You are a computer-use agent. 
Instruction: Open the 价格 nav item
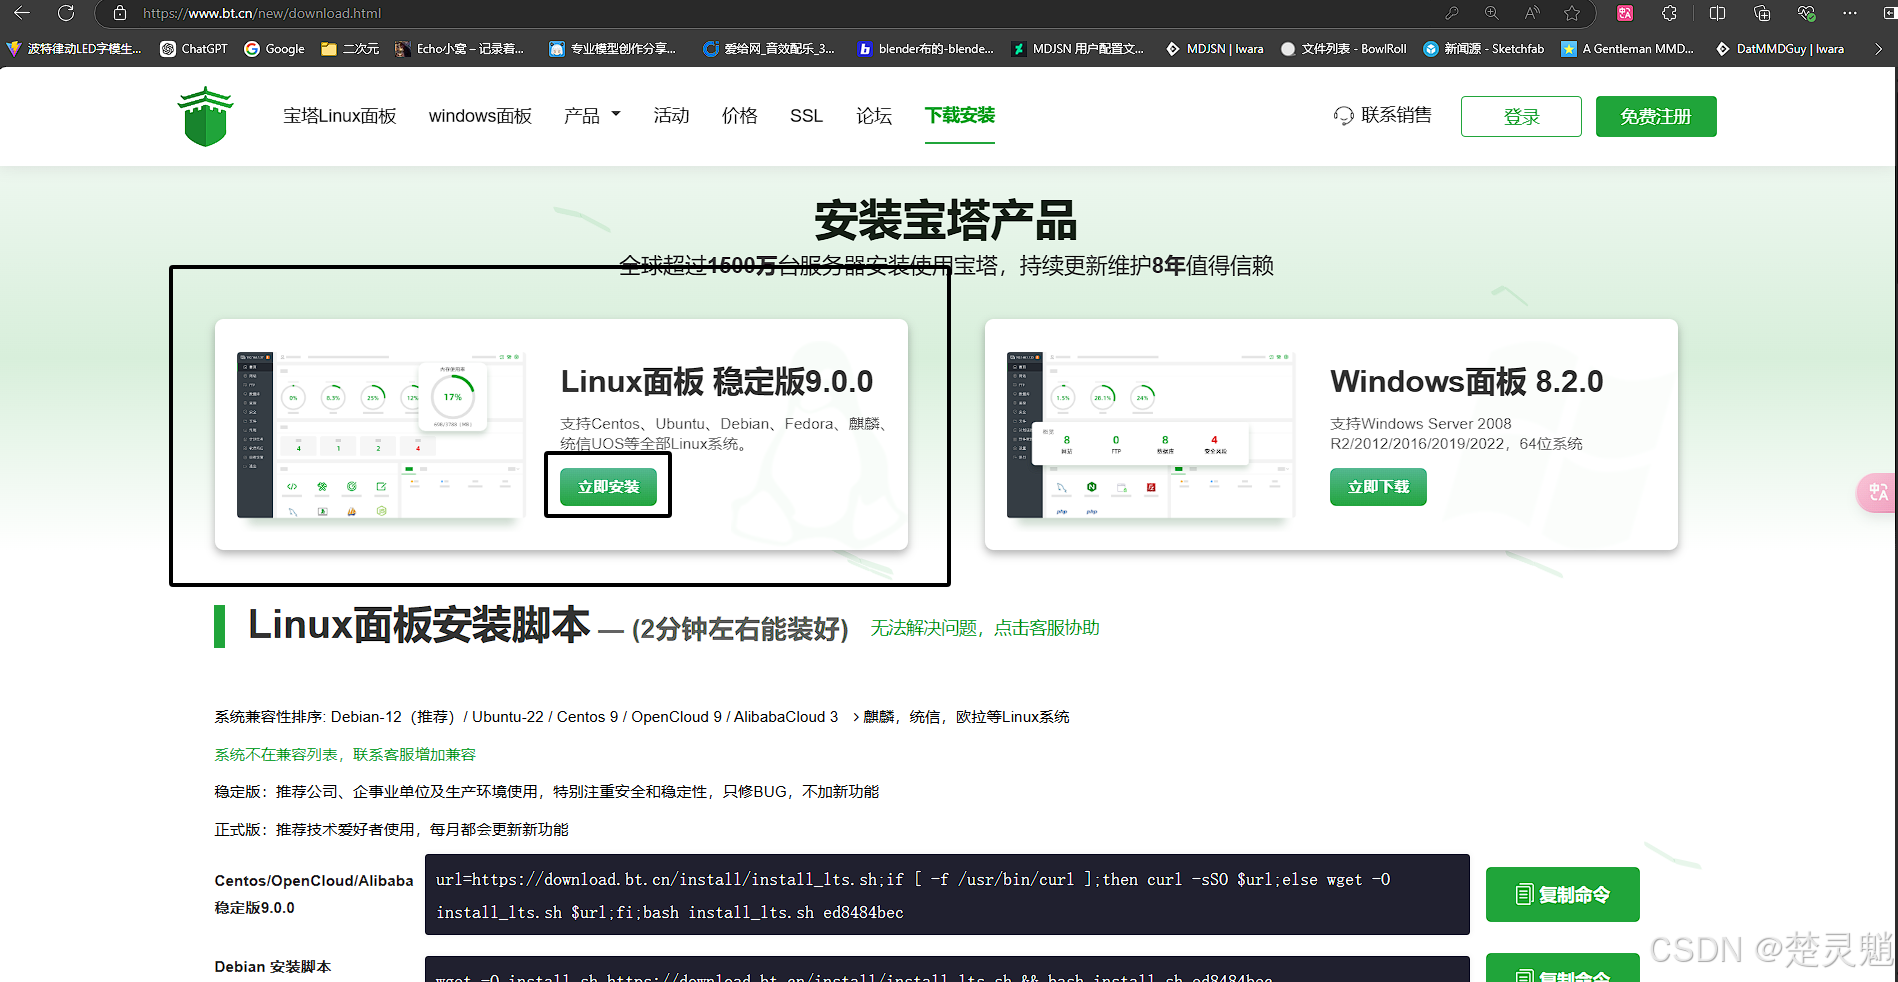[x=739, y=116]
